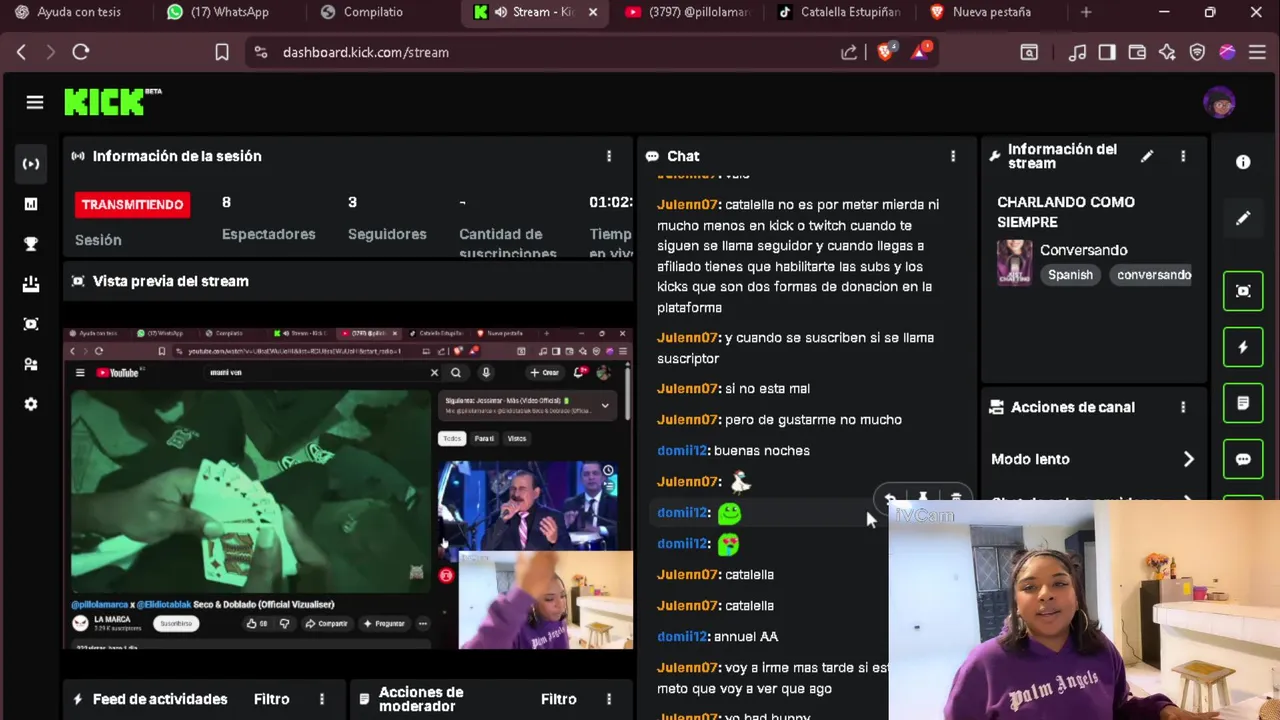The height and width of the screenshot is (720, 1280).
Task: Switch to the Nueva pestaña tab
Action: 990,12
